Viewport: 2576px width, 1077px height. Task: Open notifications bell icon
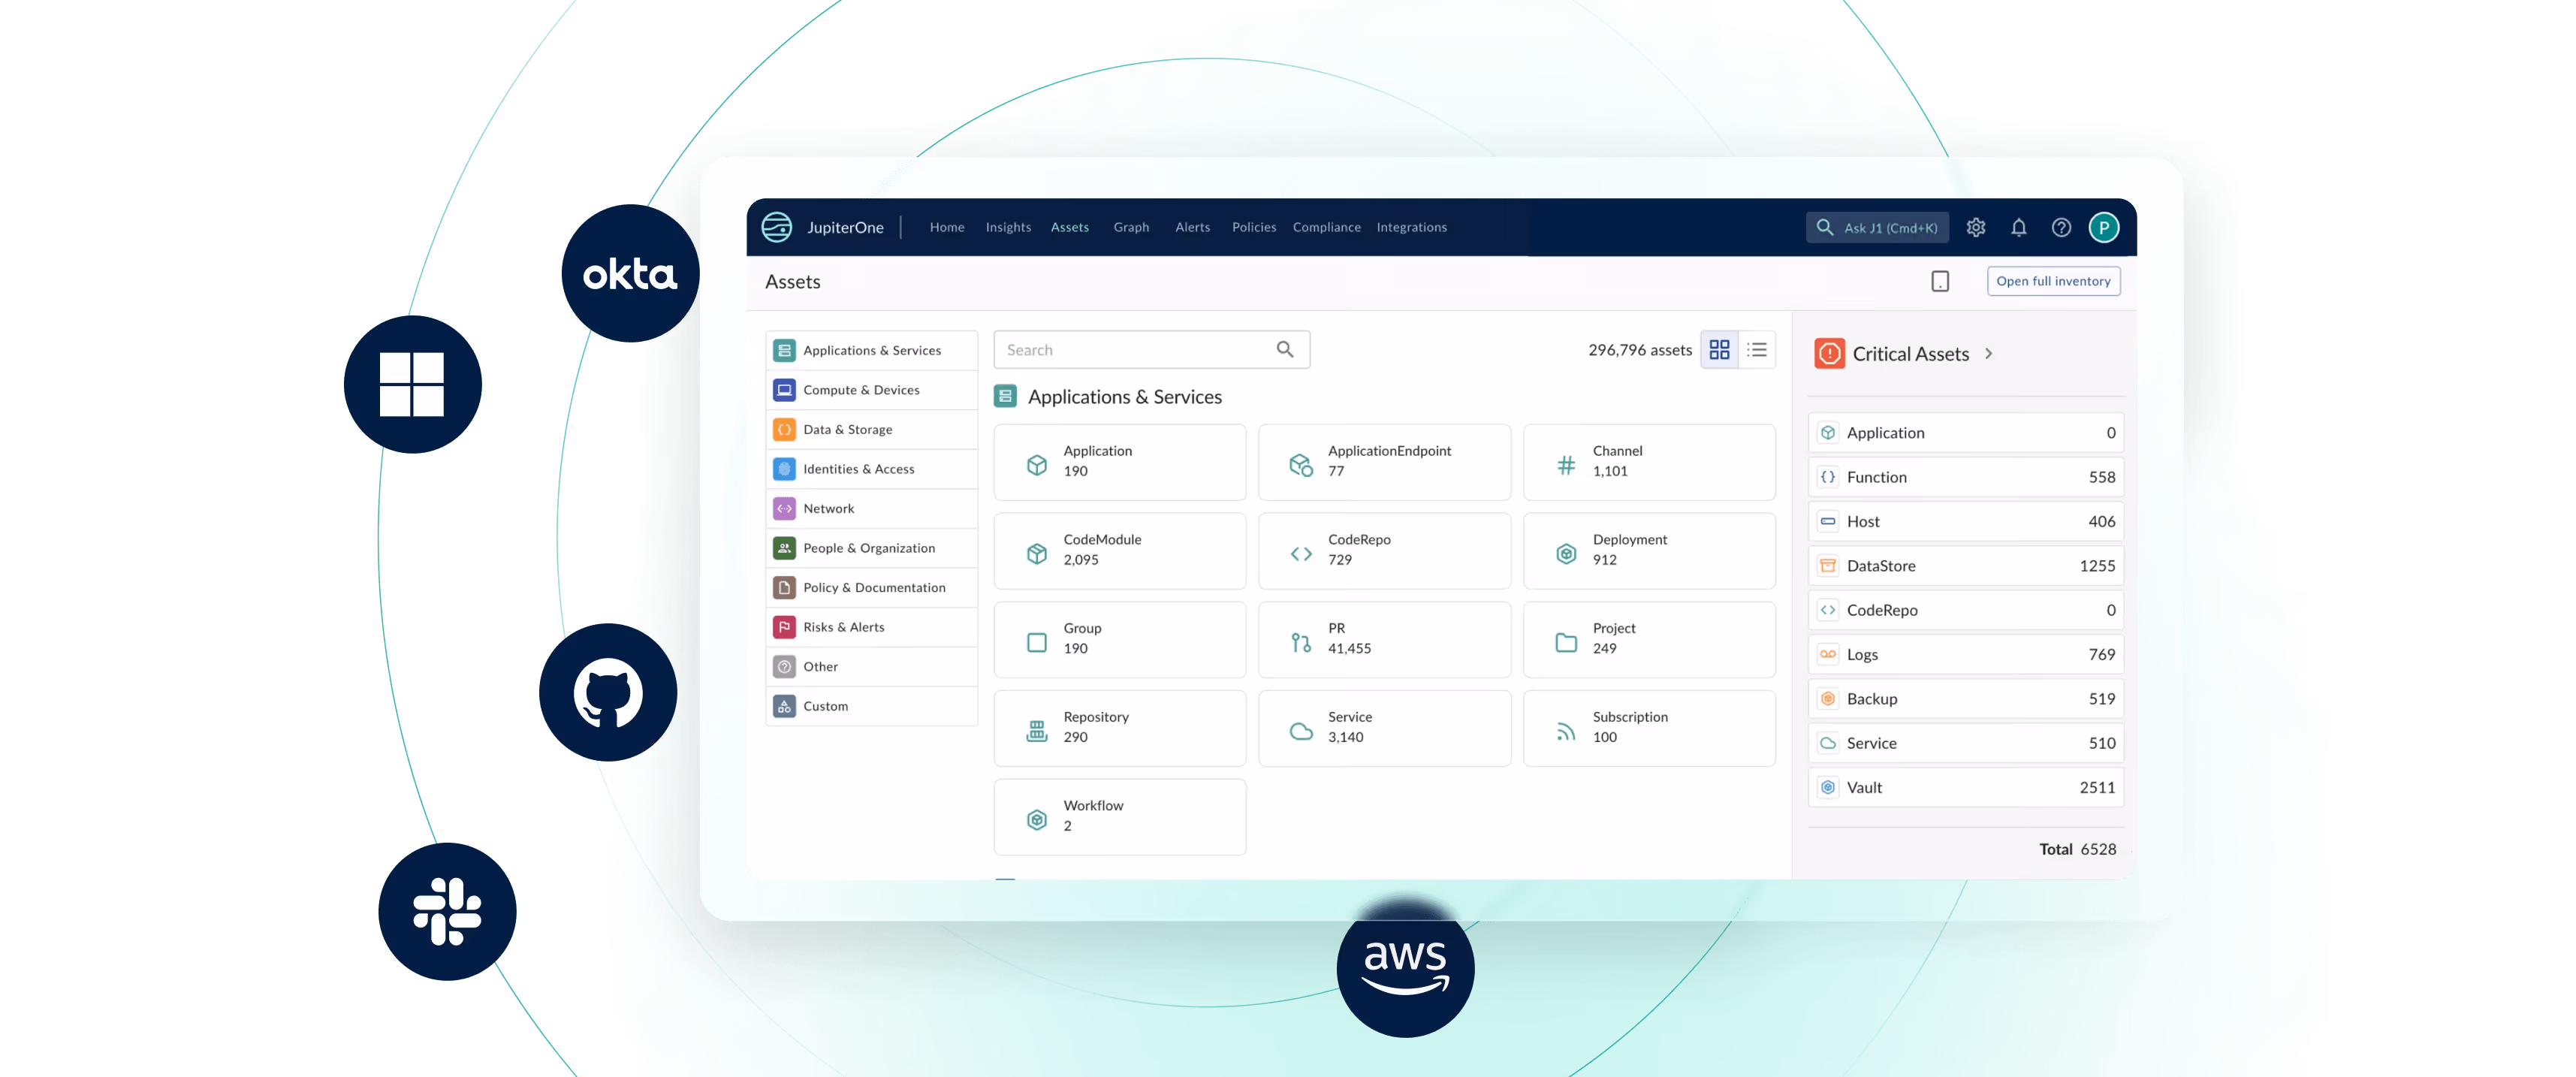click(2018, 228)
